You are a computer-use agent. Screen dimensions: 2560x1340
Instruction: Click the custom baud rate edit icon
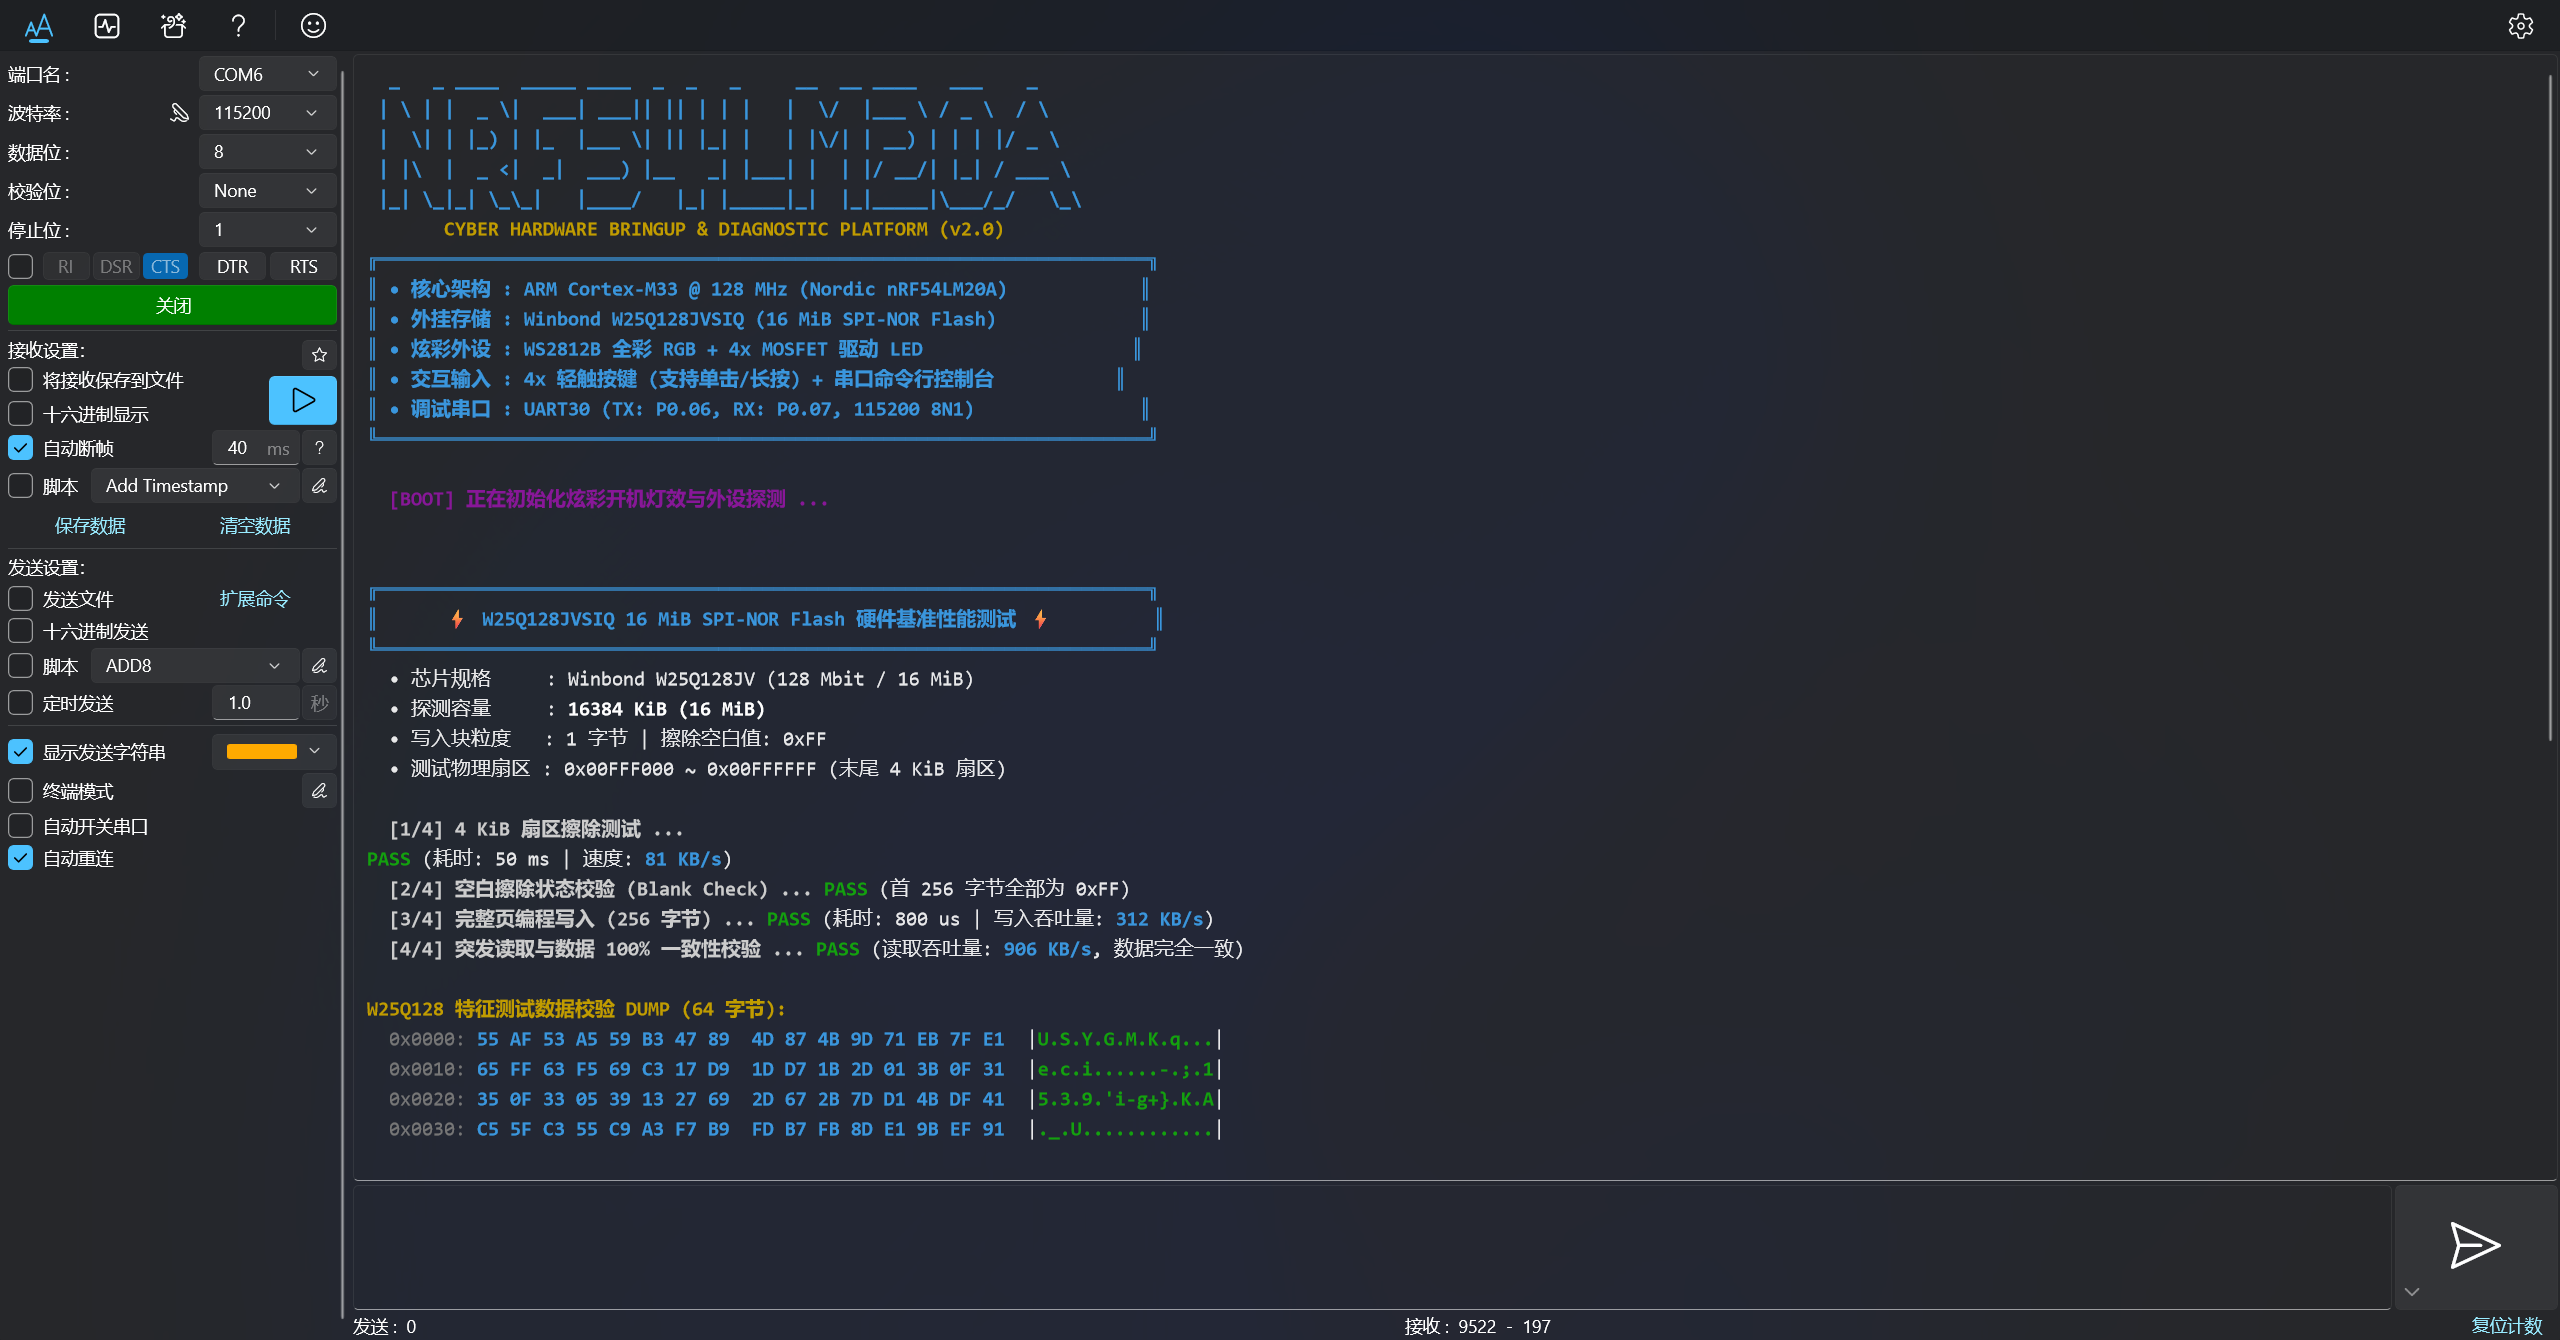[179, 113]
